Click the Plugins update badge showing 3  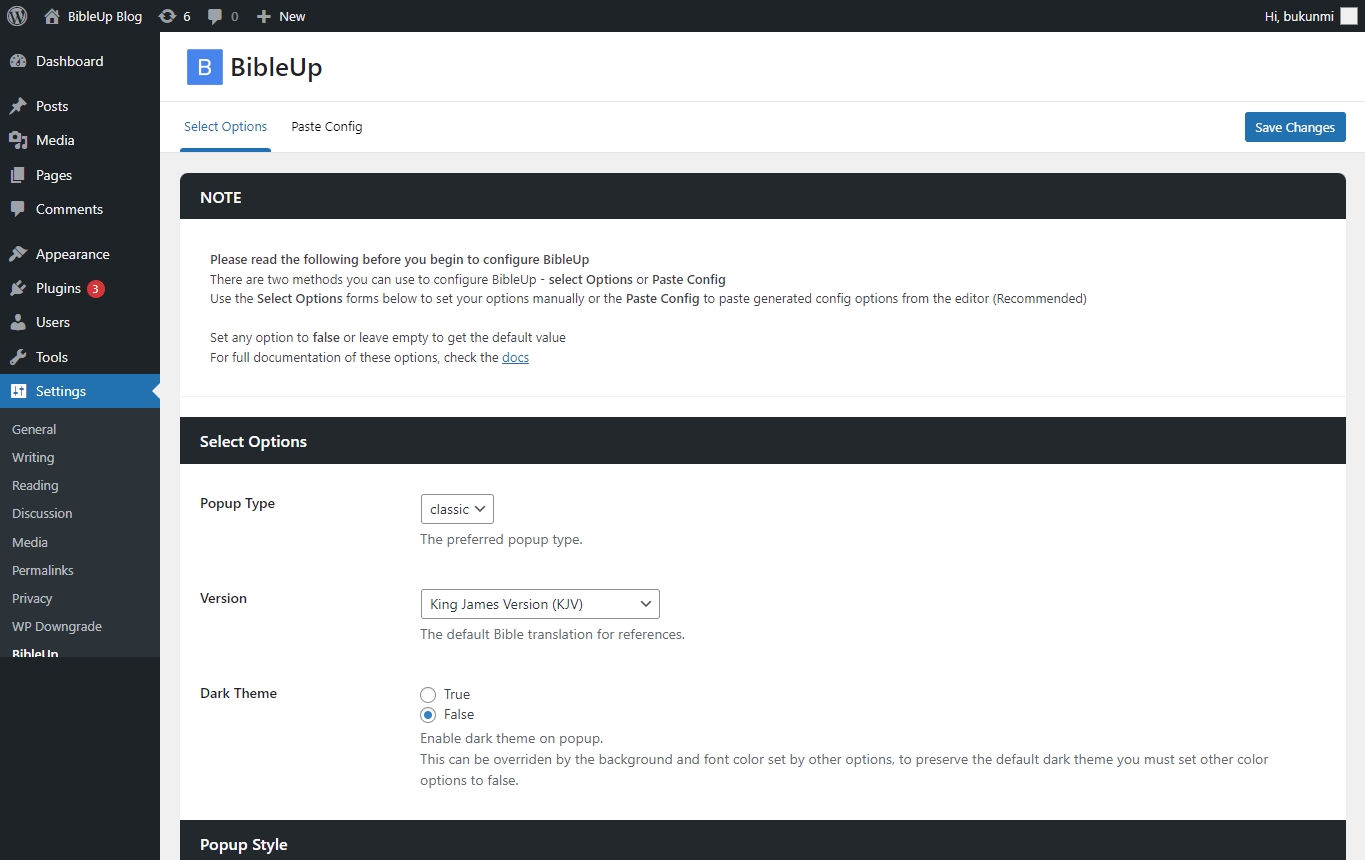point(95,289)
